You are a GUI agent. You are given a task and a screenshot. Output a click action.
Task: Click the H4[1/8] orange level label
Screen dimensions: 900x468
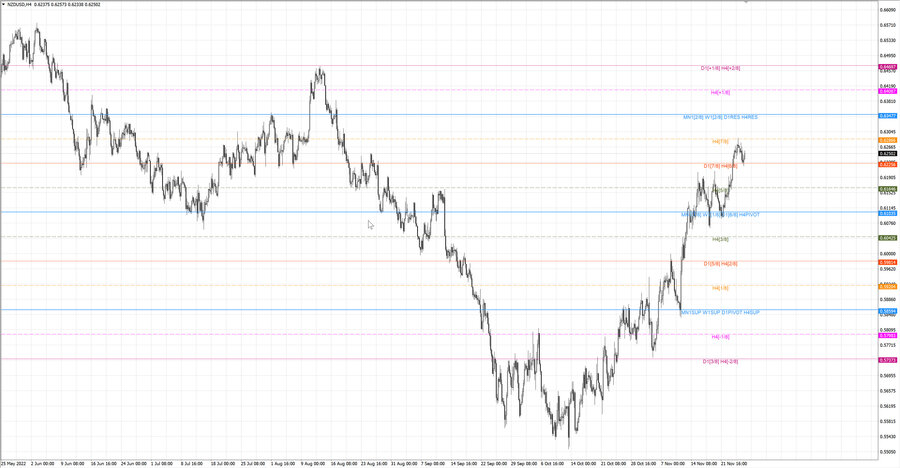(x=720, y=288)
